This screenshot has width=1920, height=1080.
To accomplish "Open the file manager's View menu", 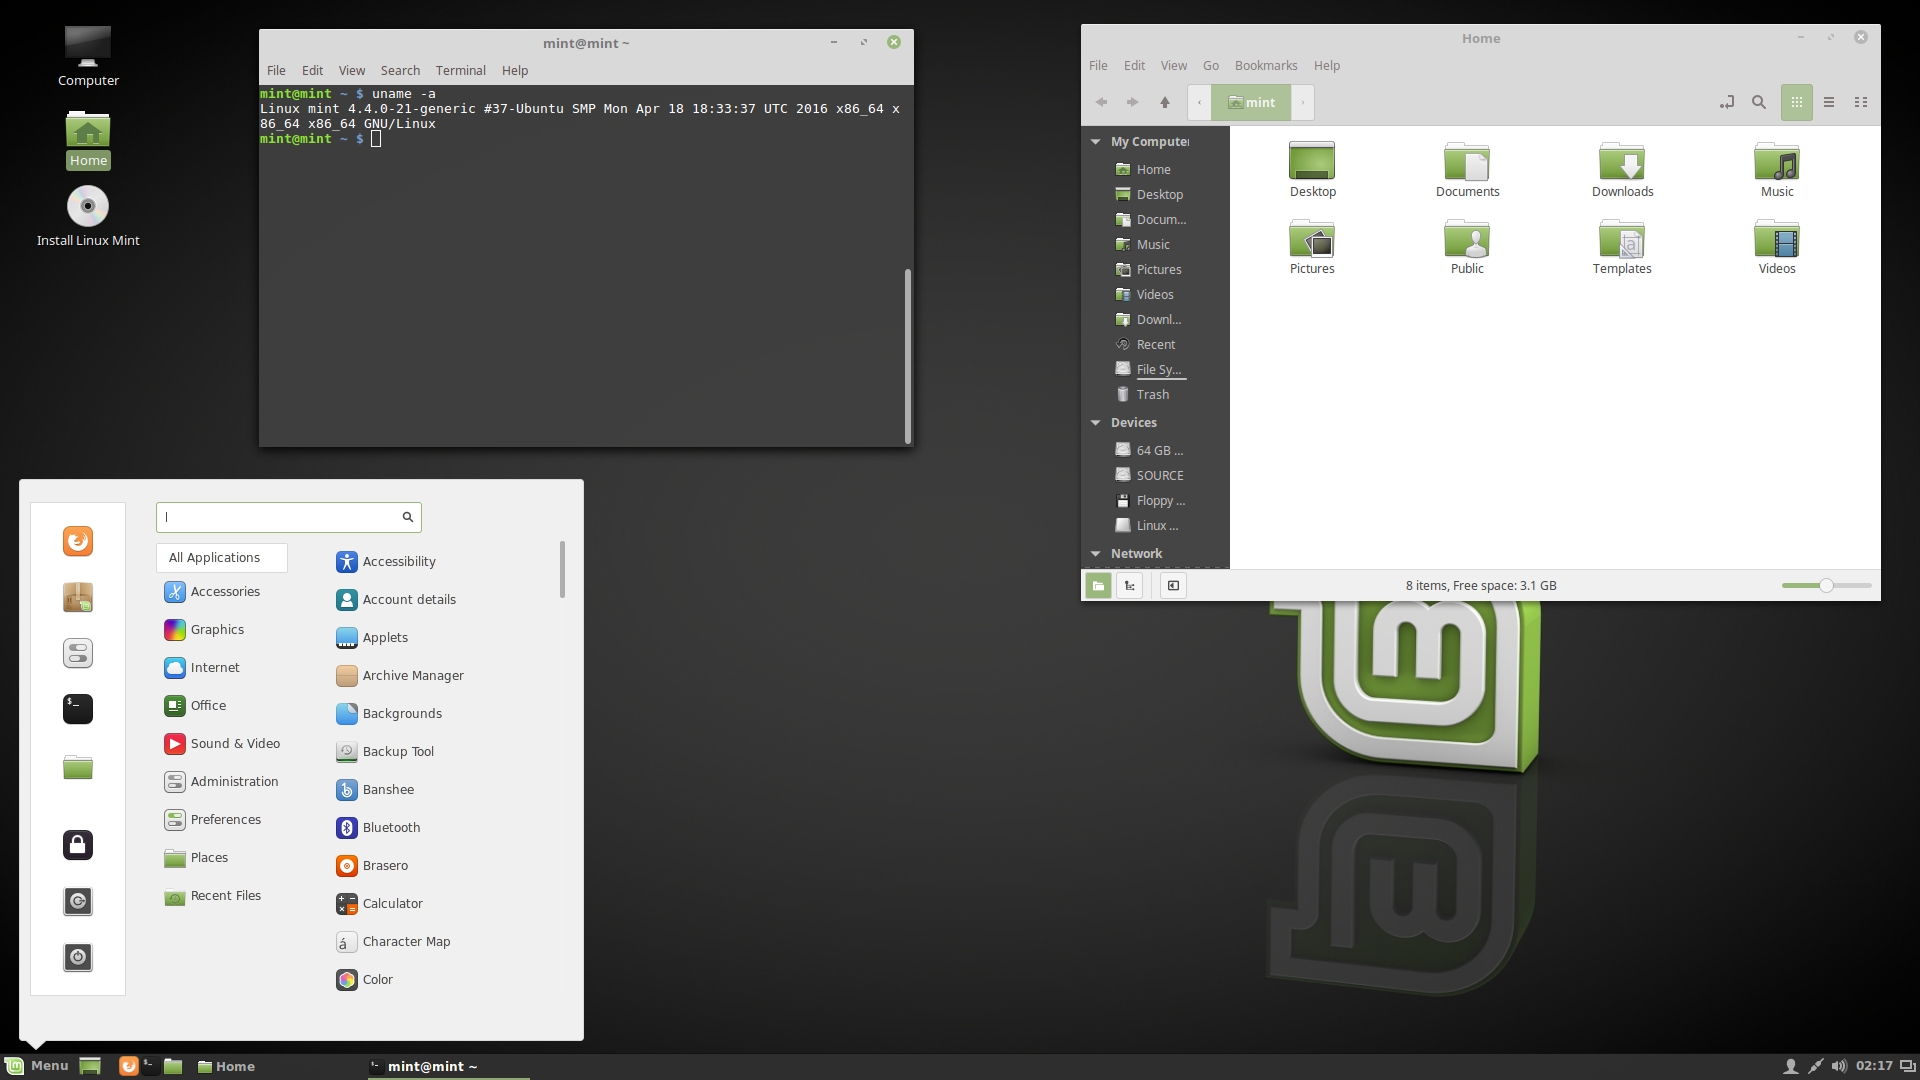I will [x=1174, y=66].
